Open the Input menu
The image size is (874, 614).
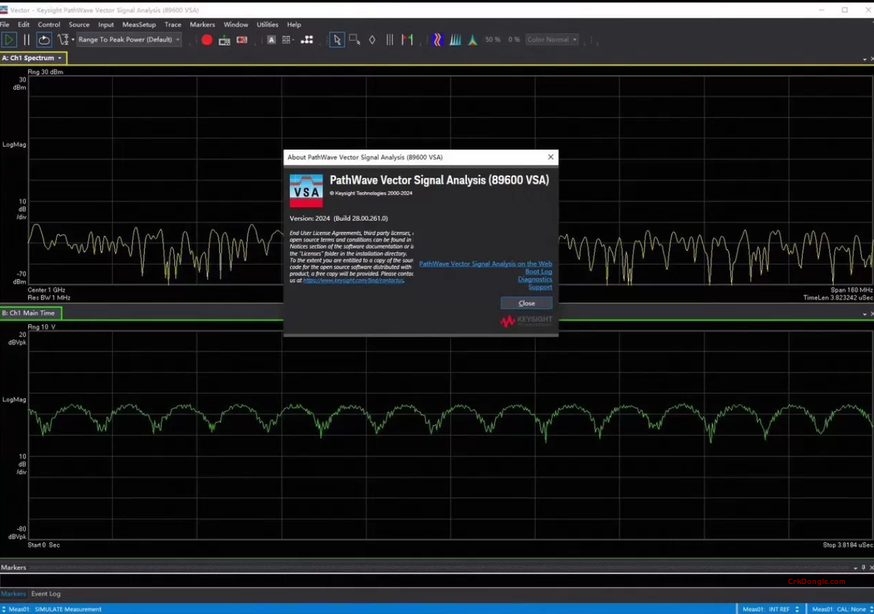(106, 25)
